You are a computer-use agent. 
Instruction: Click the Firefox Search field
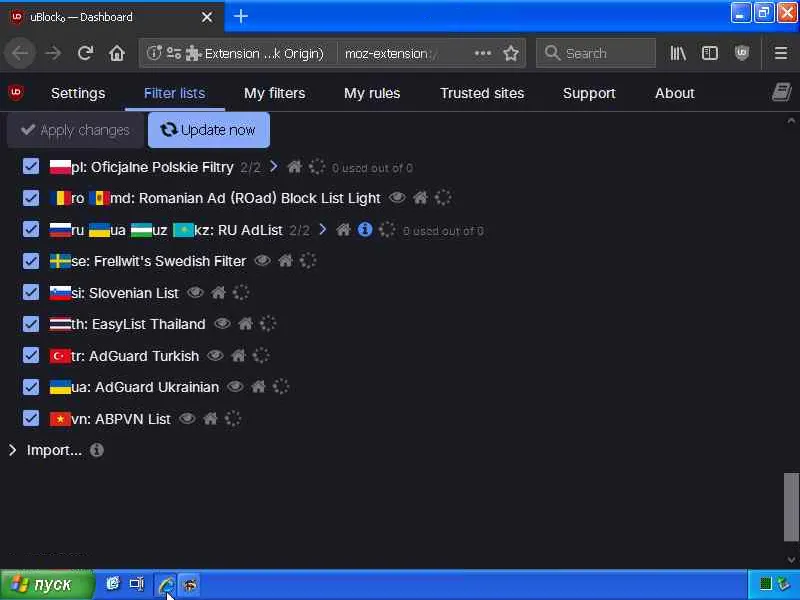click(x=596, y=53)
